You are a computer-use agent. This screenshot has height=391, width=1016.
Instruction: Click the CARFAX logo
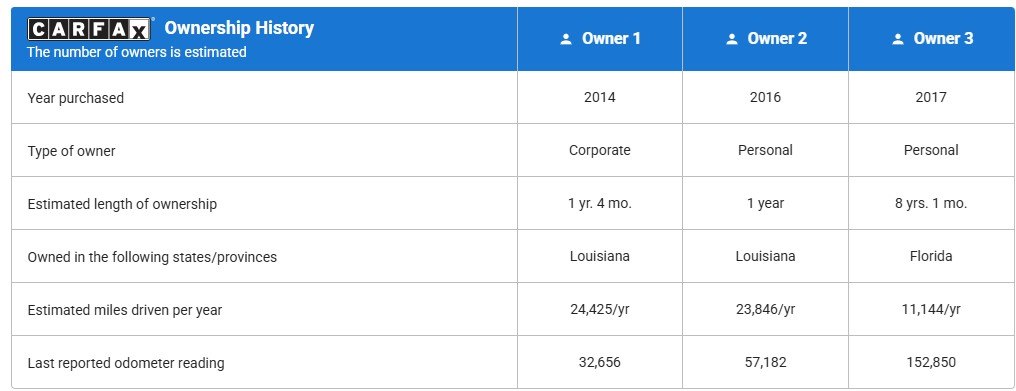(89, 29)
